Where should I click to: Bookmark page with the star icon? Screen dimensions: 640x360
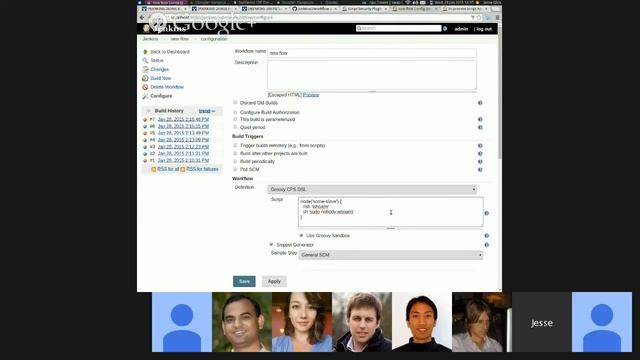(x=479, y=18)
